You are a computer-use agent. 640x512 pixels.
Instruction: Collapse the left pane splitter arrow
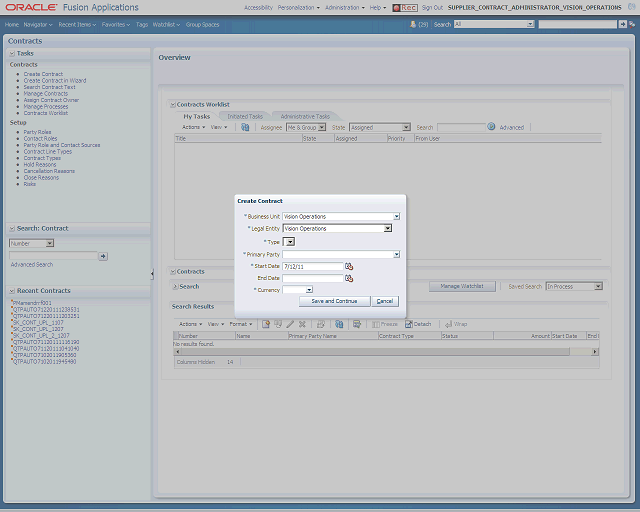tap(152, 274)
